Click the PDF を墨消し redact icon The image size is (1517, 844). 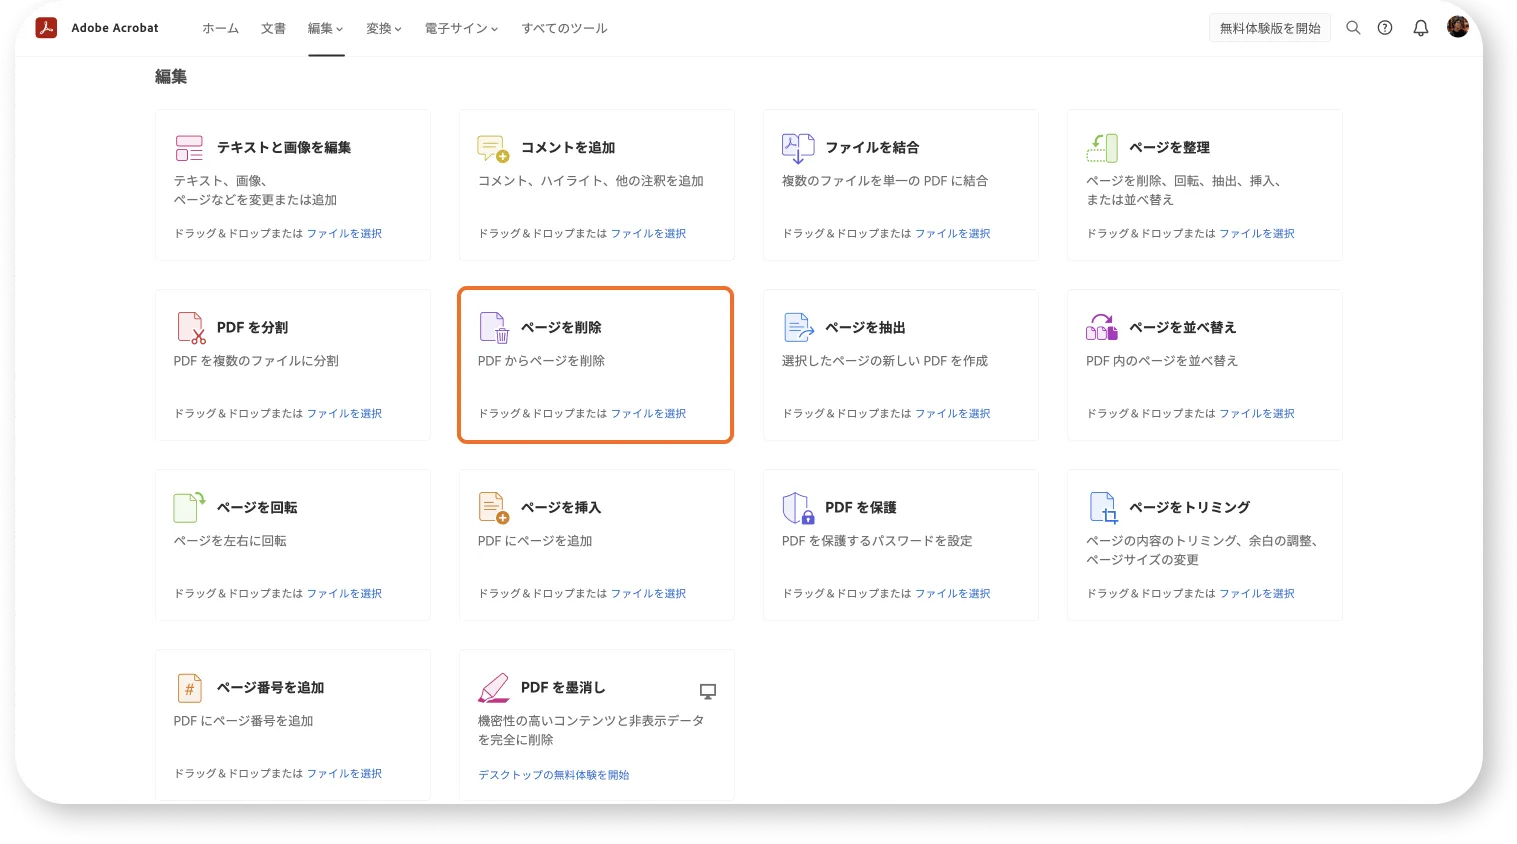(x=494, y=688)
